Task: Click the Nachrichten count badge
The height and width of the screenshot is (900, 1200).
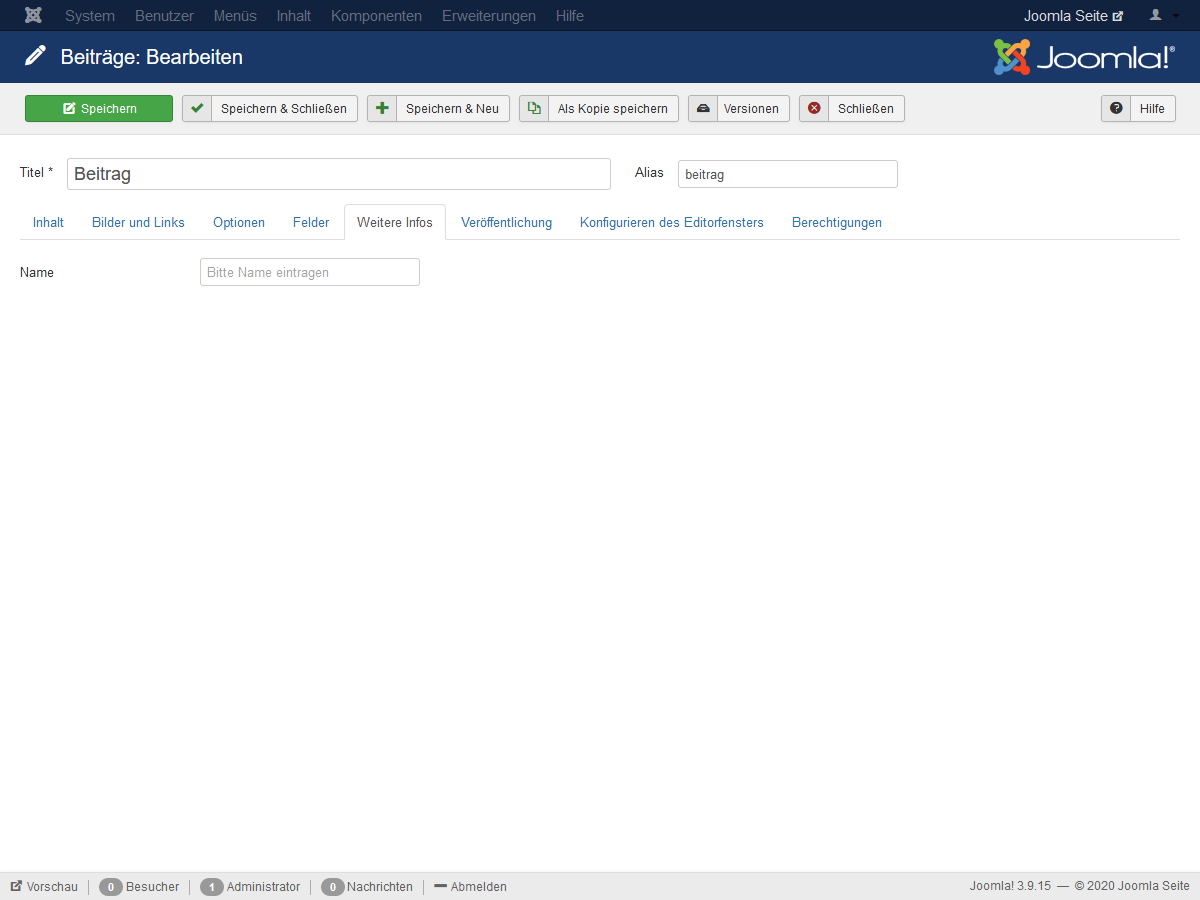Action: coord(333,887)
